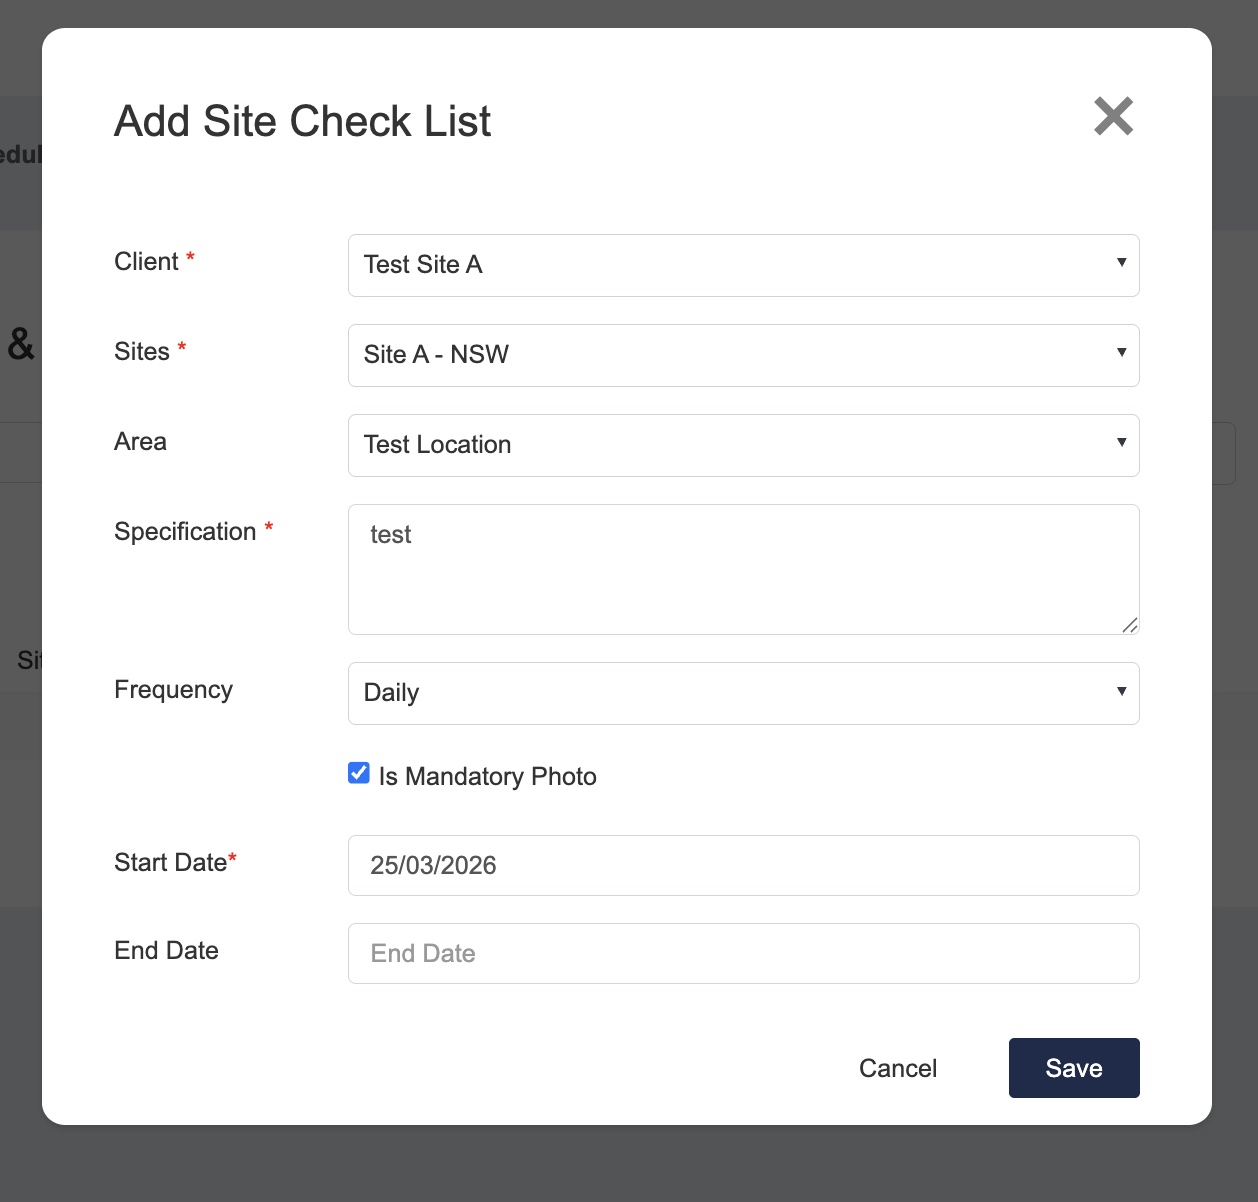Click the Client field label
1258x1202 pixels.
(x=146, y=262)
